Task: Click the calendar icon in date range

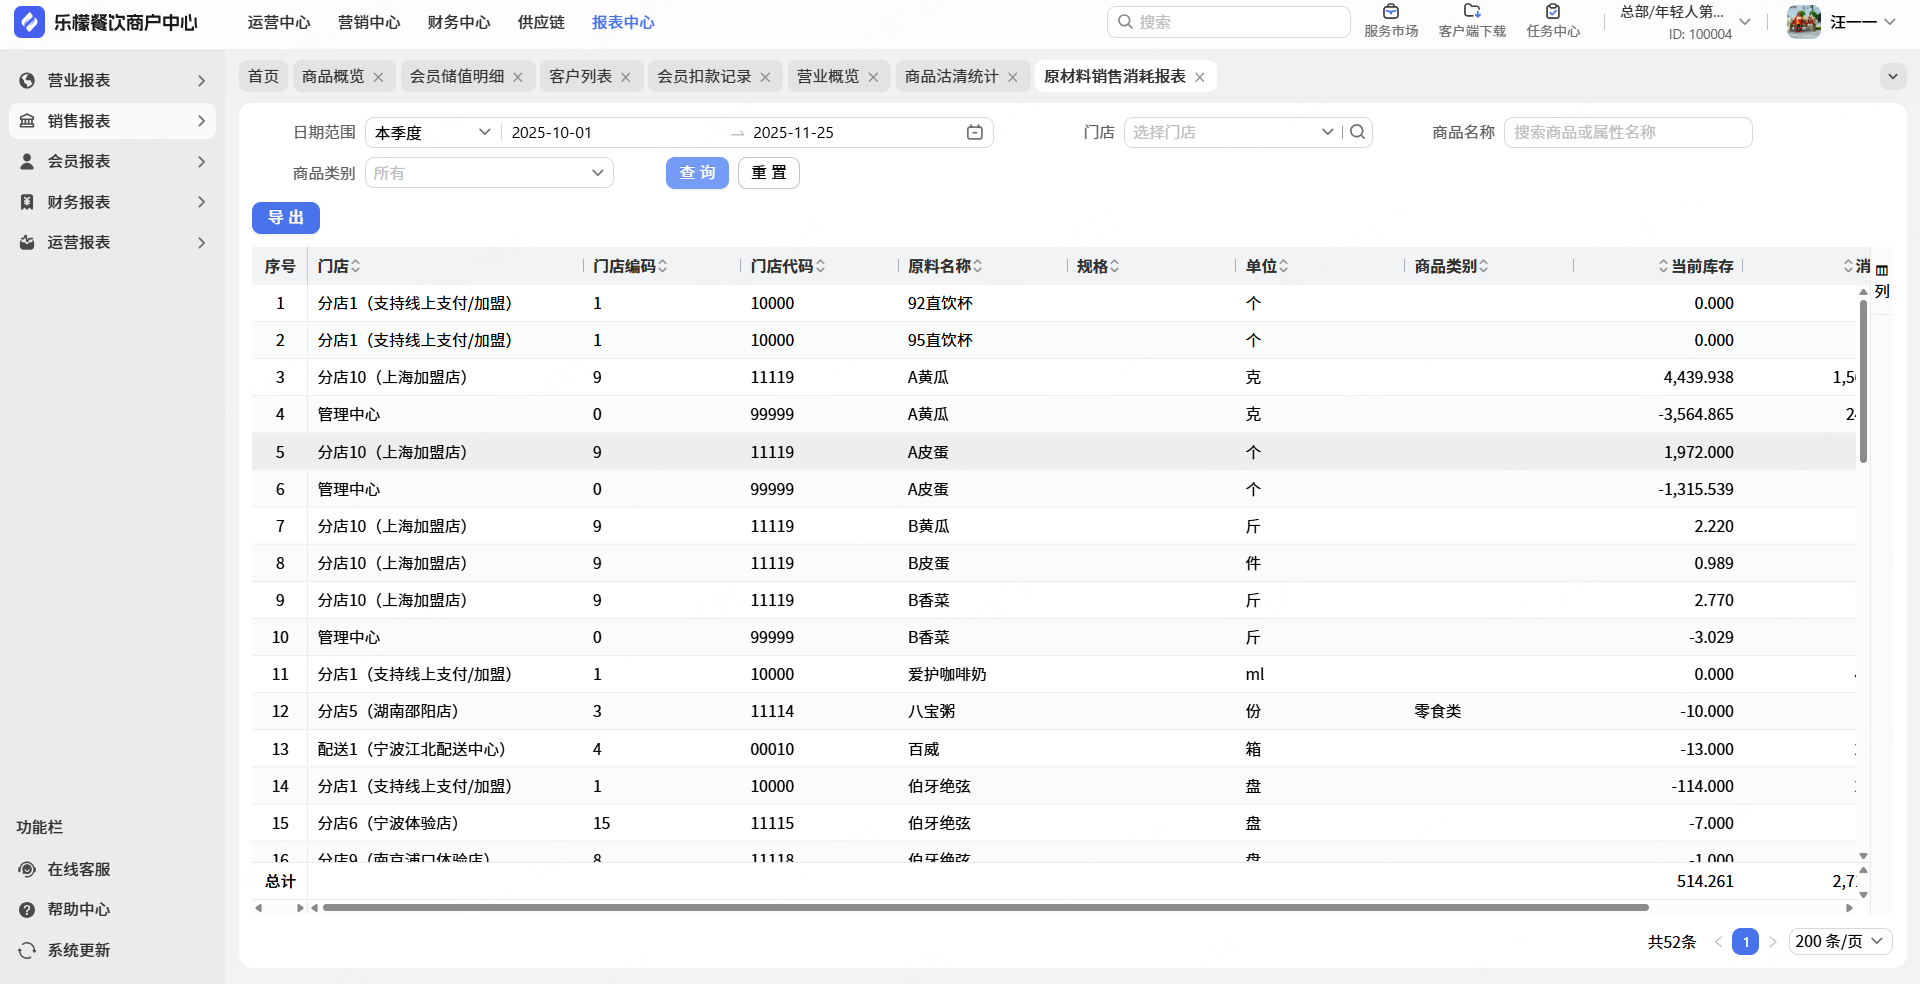Action: pos(974,132)
